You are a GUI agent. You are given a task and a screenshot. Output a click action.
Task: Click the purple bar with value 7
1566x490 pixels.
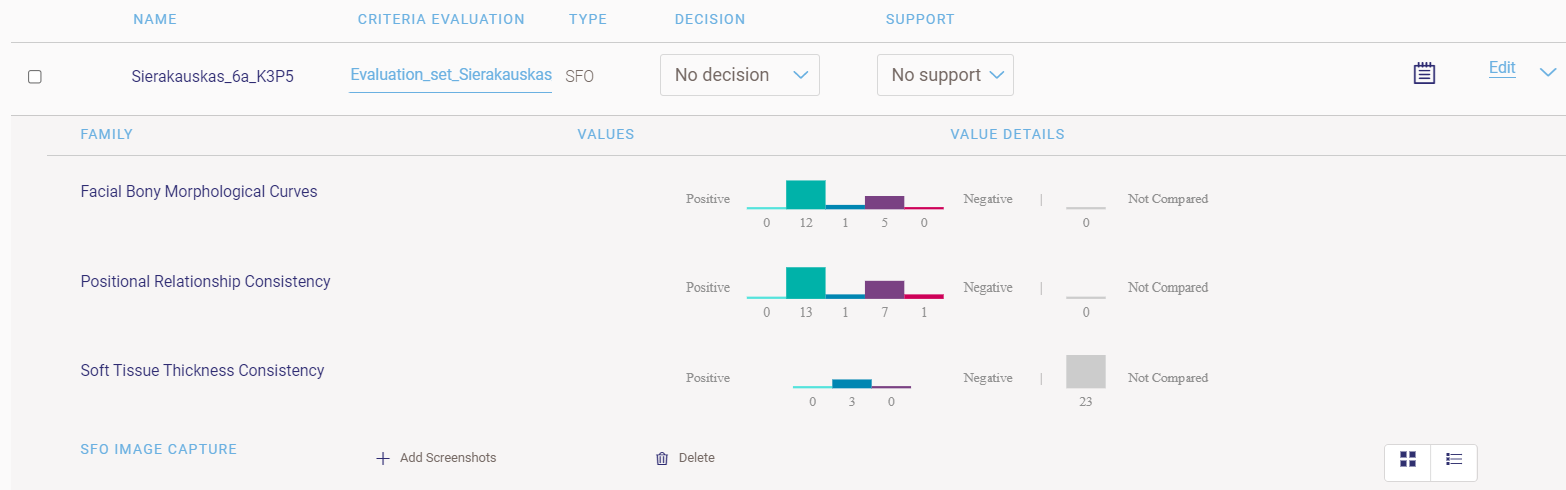pyautogui.click(x=884, y=288)
